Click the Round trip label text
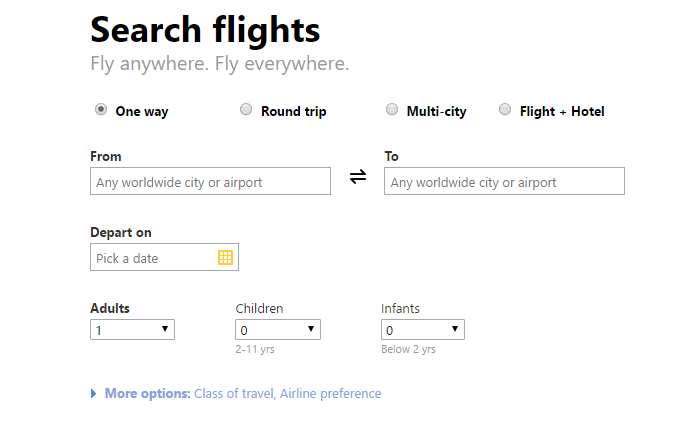Screen dimensions: 700x424 click(294, 112)
